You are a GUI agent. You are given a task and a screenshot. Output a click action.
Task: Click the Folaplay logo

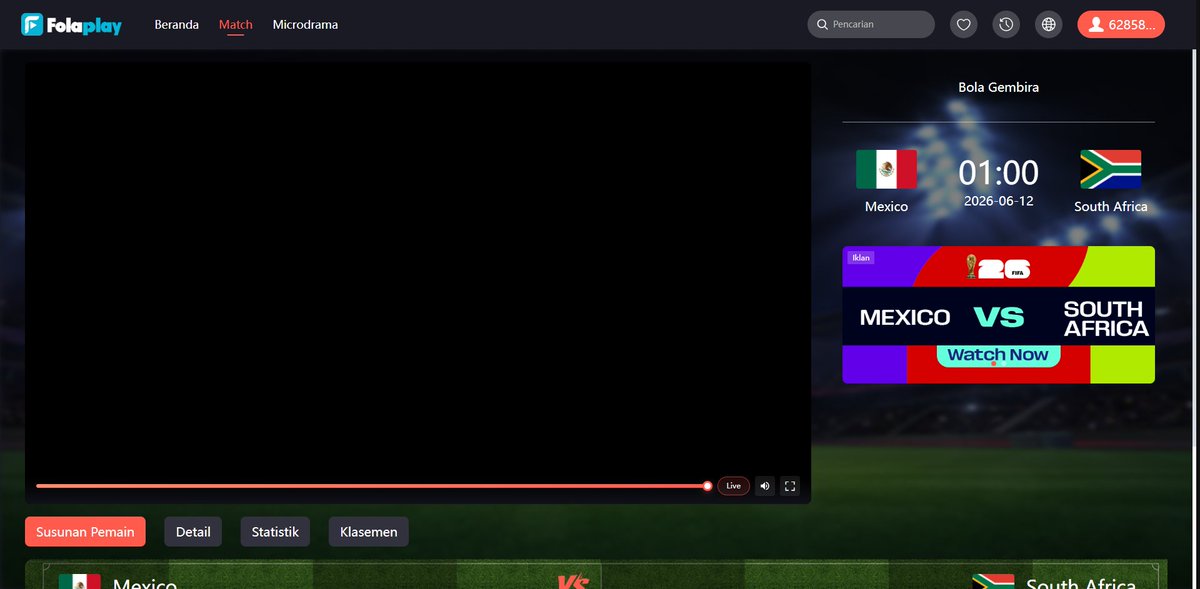click(71, 24)
